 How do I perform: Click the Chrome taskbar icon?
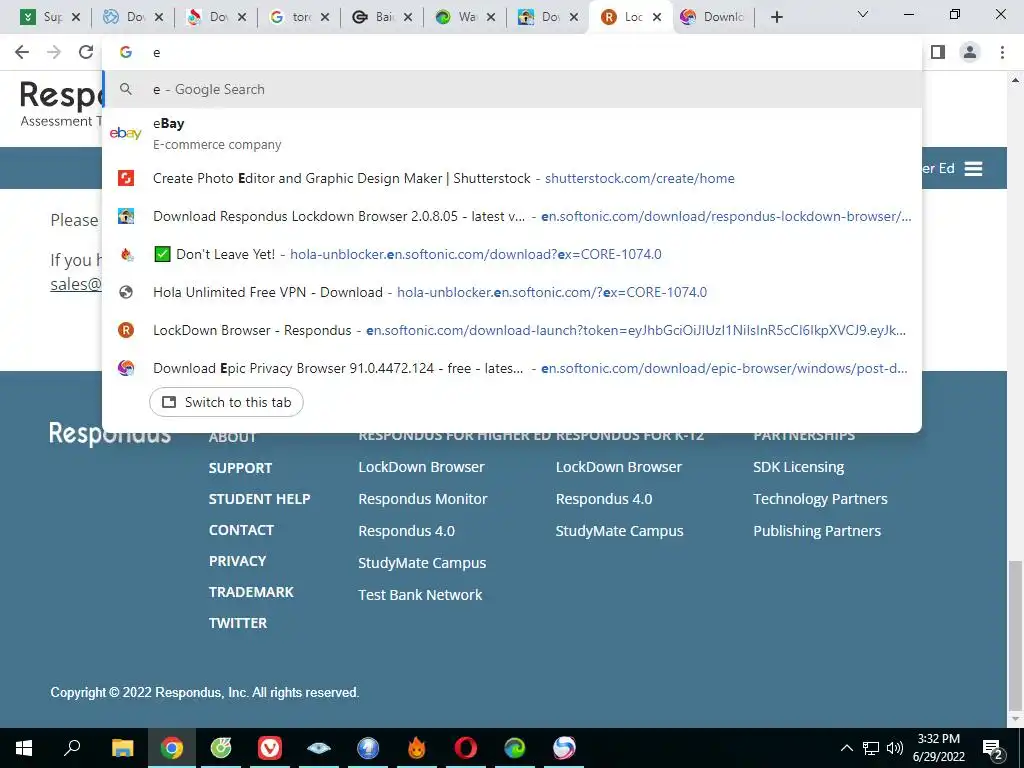point(172,748)
